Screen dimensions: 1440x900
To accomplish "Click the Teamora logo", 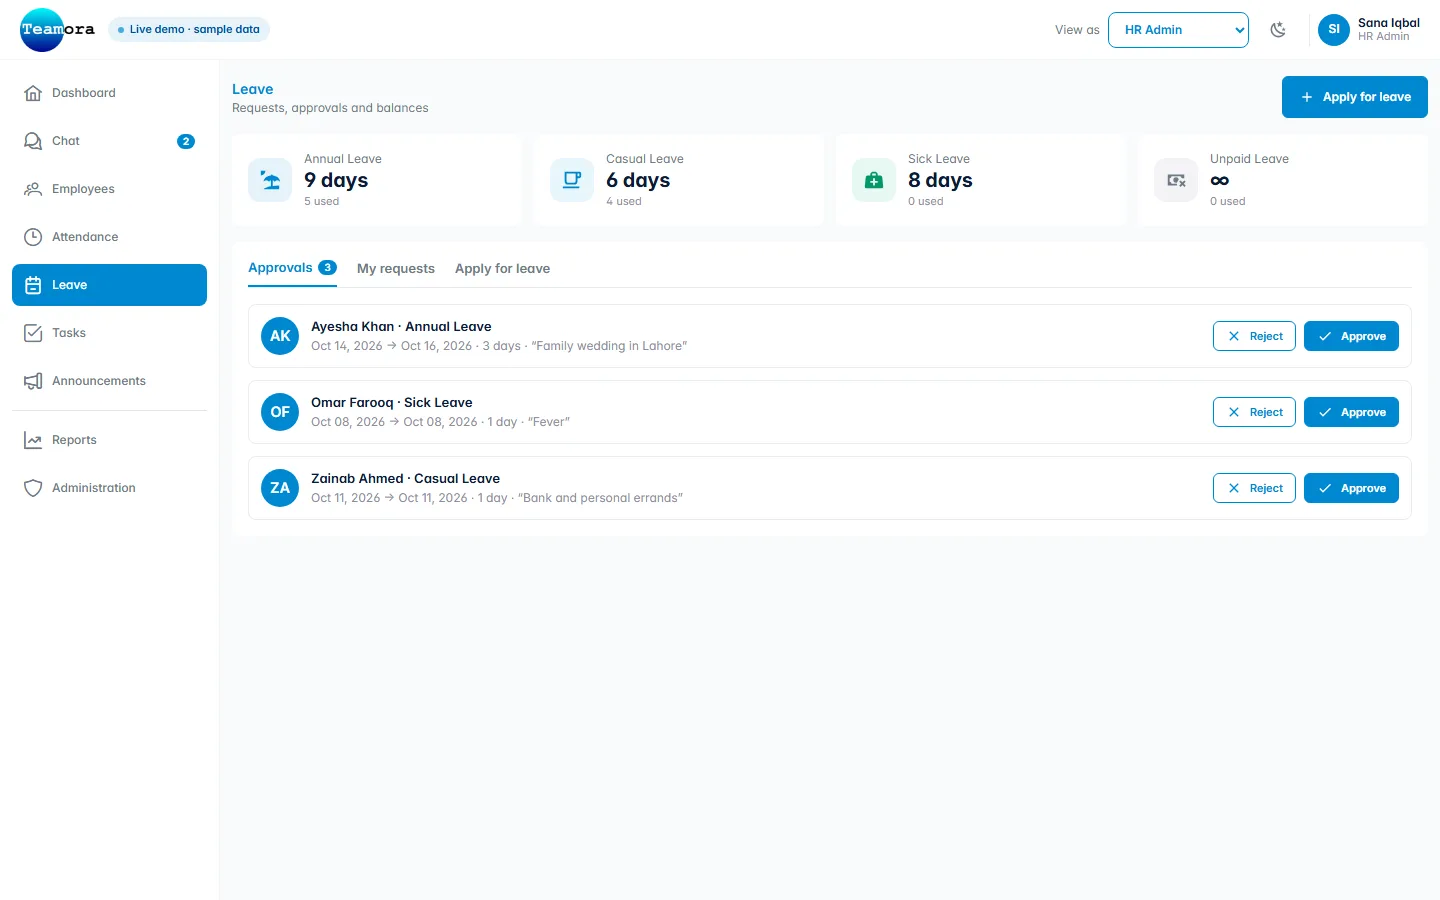I will pyautogui.click(x=57, y=30).
